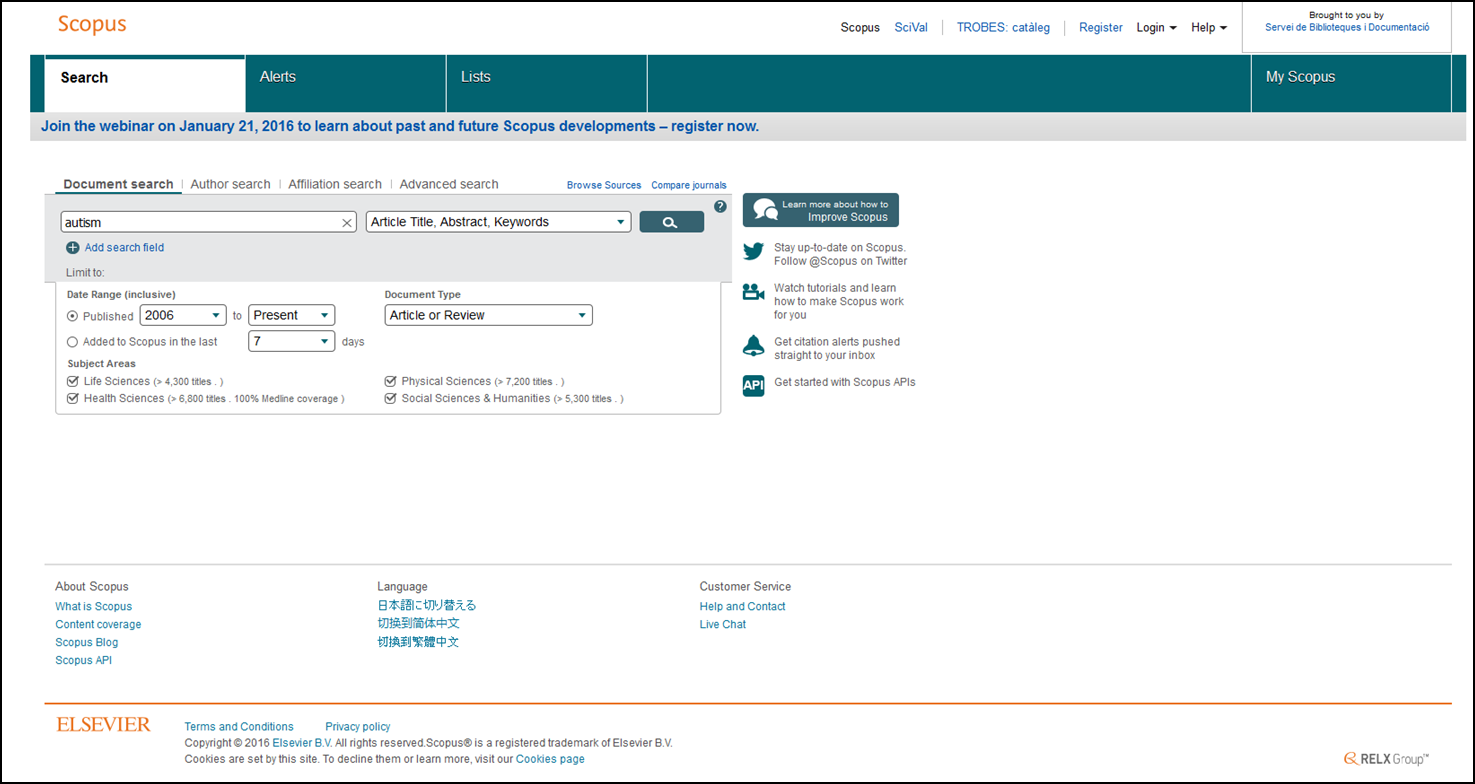This screenshot has width=1475, height=784.
Task: Click the plus icon for Add search field
Action: tap(73, 248)
